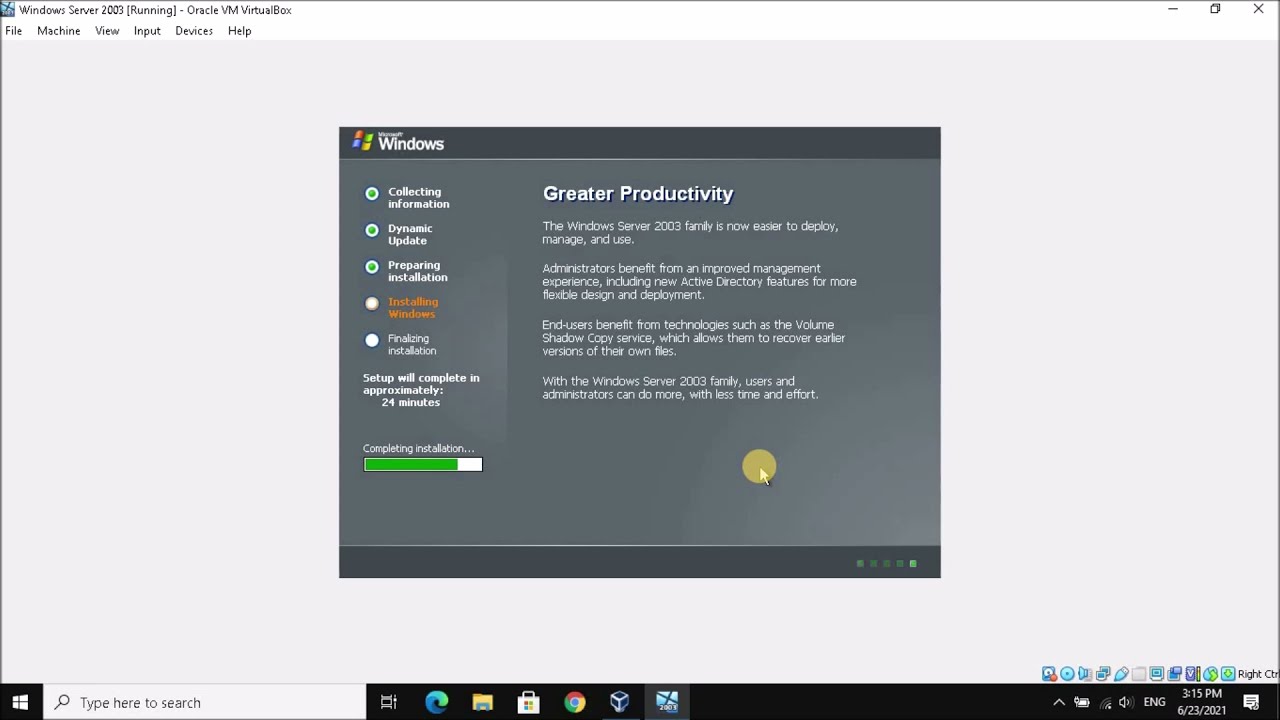This screenshot has height=720, width=1280.
Task: Open the Machine menu
Action: click(x=58, y=31)
